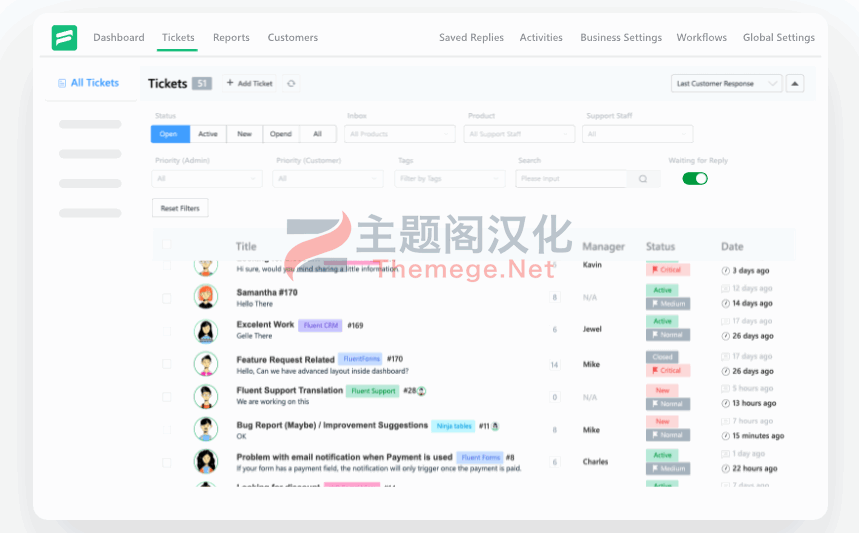Click avatar beside Bug Report ticket
Viewport: 859px width, 533px height.
pos(206,429)
